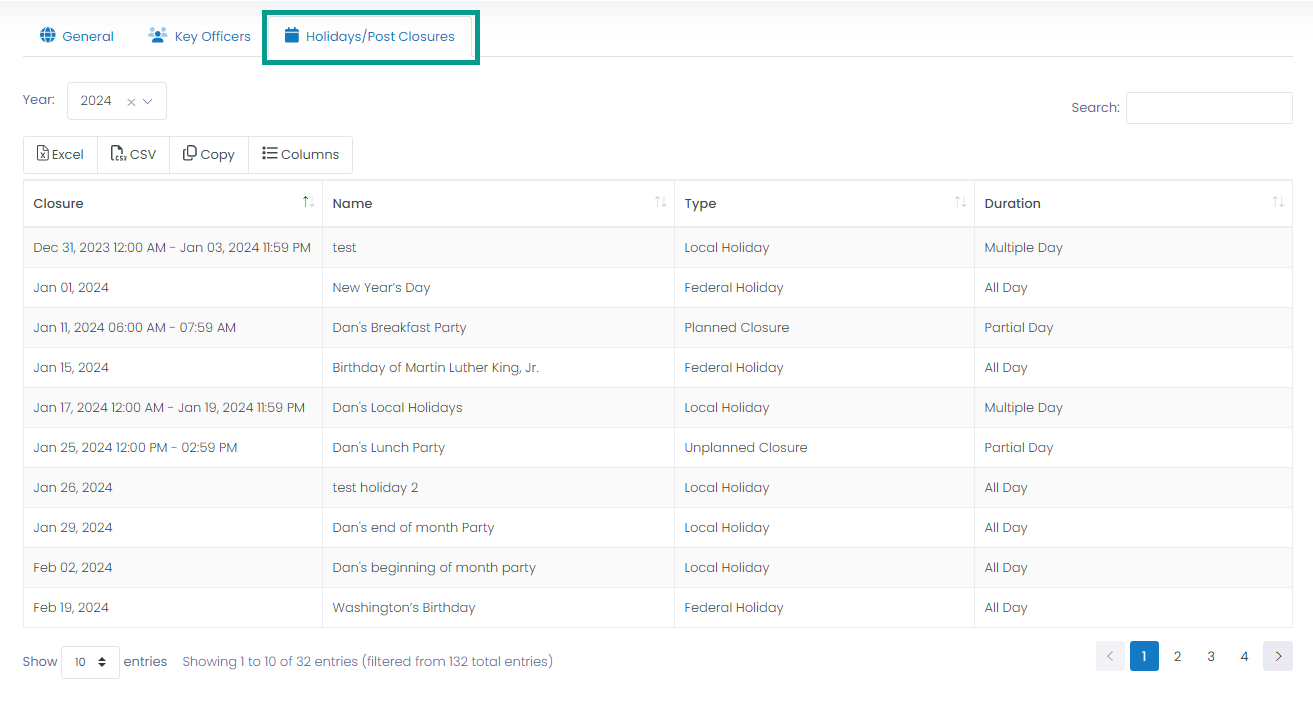The width and height of the screenshot is (1313, 708).
Task: Open the Show entries count dropdown
Action: (90, 662)
